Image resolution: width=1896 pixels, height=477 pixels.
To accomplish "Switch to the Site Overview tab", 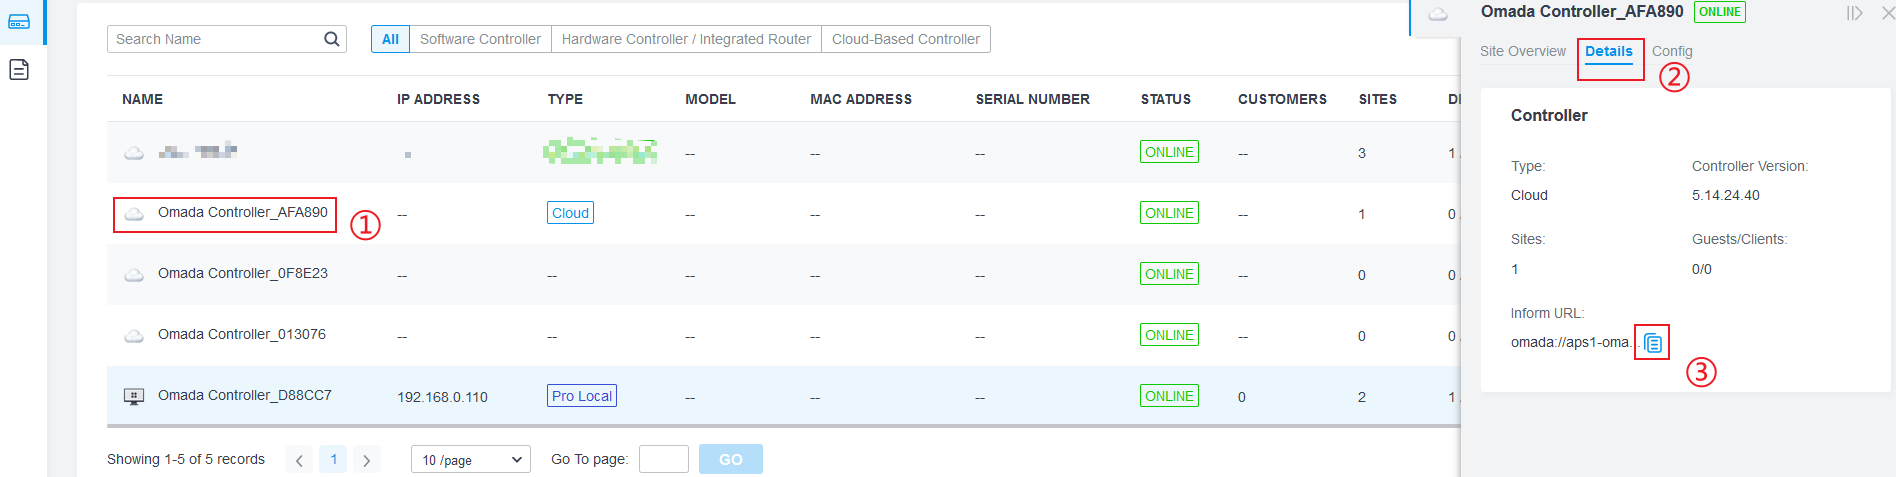I will tap(1523, 51).
